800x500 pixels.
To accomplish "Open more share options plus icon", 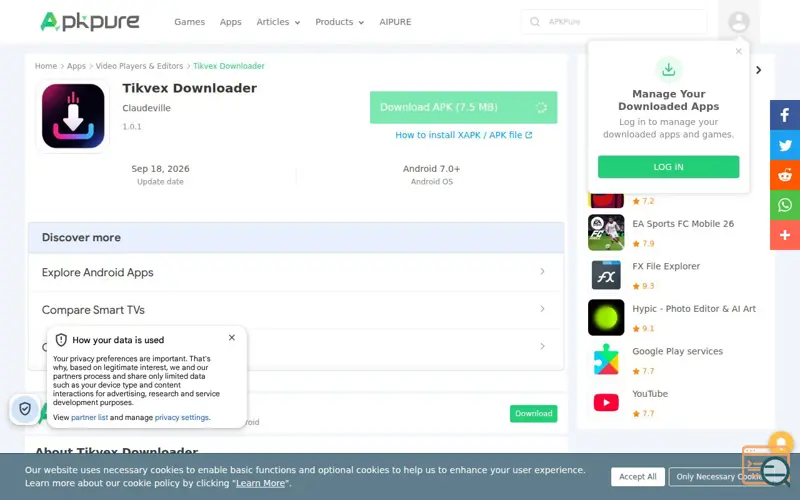I will [x=785, y=235].
